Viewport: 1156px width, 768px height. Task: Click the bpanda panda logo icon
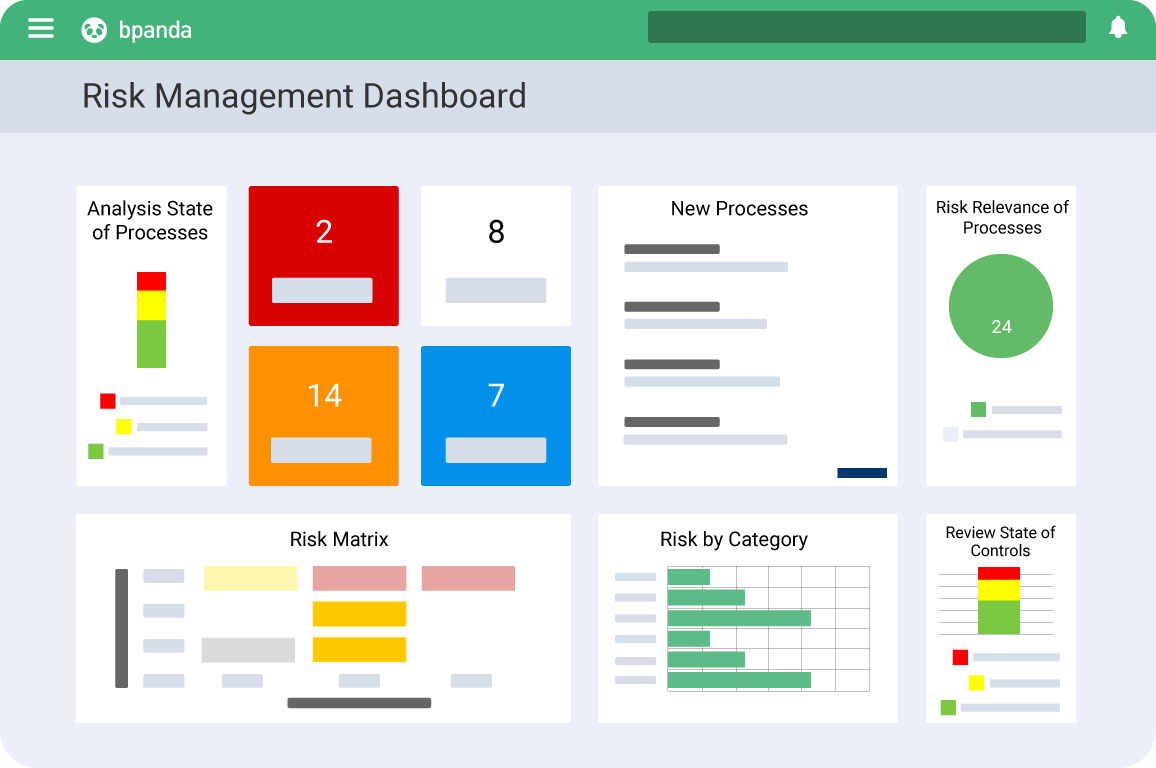94,30
